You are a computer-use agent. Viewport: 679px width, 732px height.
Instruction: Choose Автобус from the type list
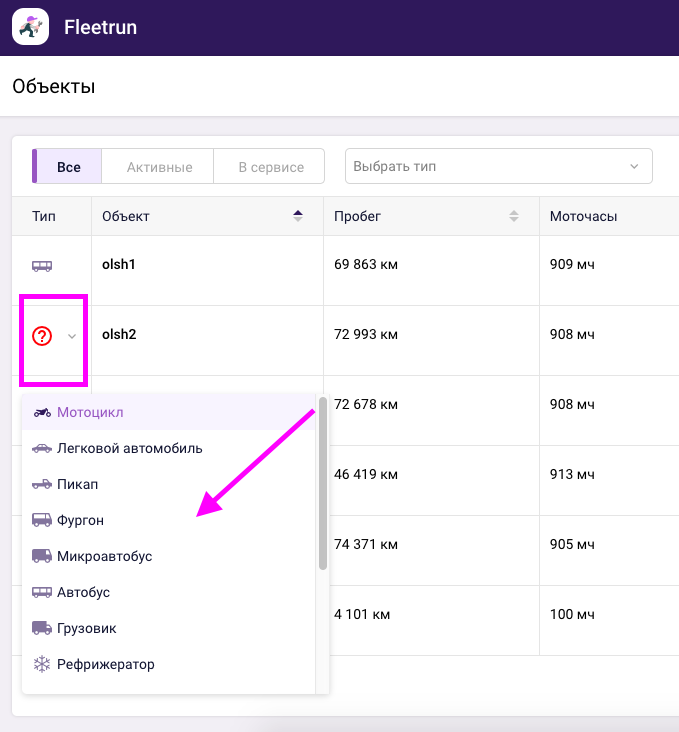83,592
